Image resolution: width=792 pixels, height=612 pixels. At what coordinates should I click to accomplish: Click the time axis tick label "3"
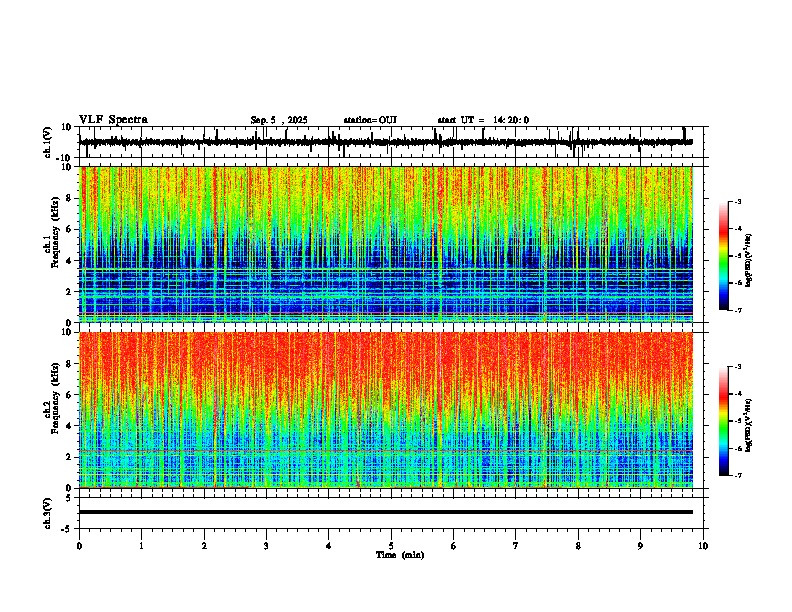[266, 546]
